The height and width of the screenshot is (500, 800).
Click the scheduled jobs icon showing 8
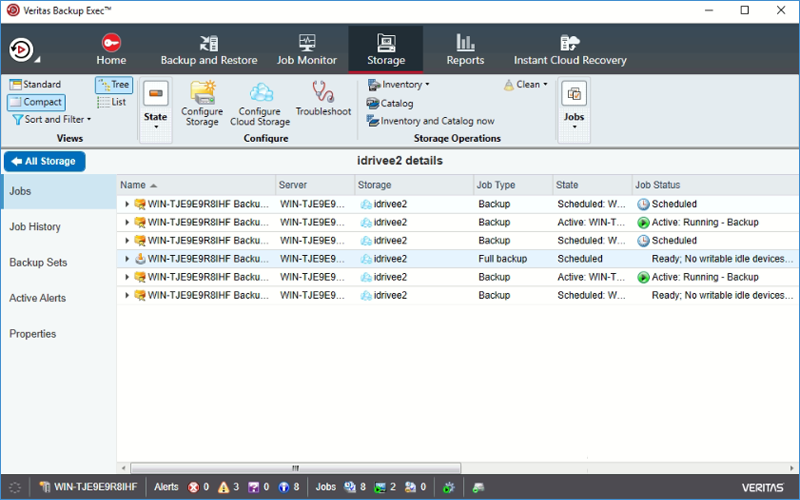tap(349, 487)
